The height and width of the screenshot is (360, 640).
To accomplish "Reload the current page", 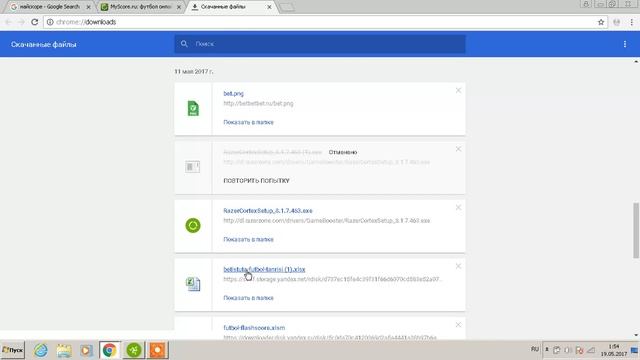I will pos(35,22).
